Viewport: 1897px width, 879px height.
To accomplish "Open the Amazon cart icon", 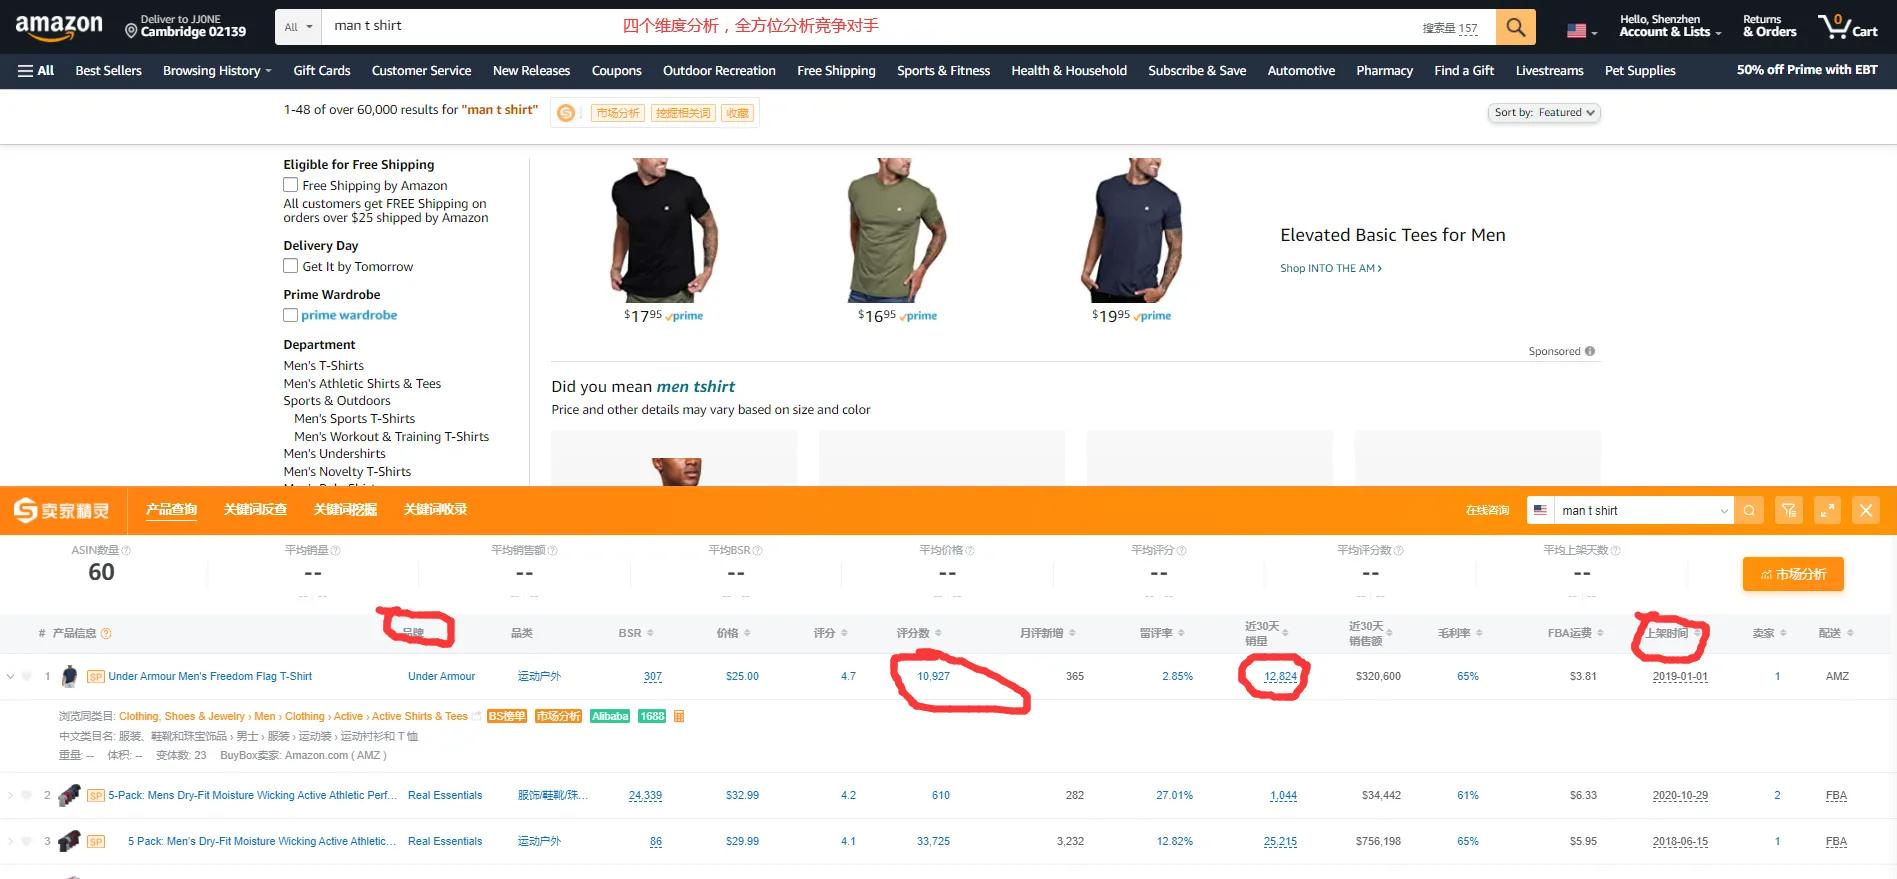I will pyautogui.click(x=1847, y=26).
